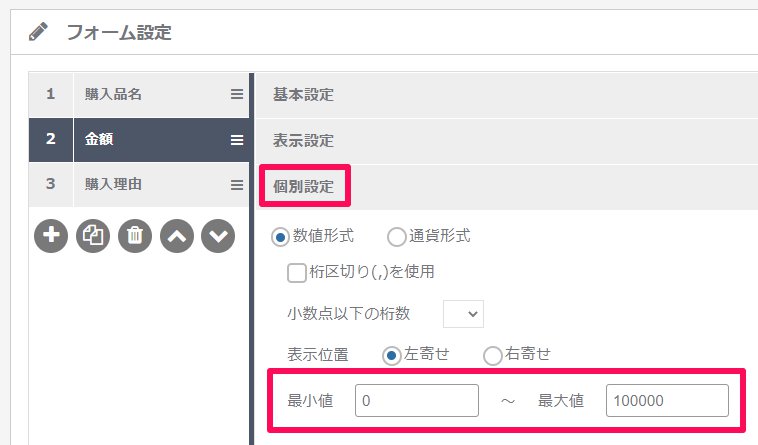Screen dimensions: 758x445
Task: Open the 小数点以下の桁数 dropdown
Action: tap(463, 314)
